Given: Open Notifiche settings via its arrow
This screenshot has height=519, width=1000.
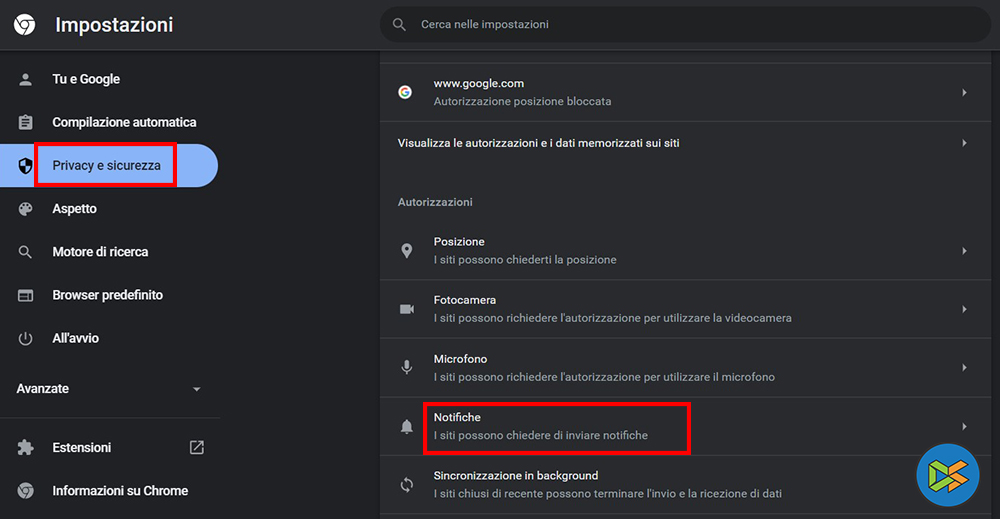Looking at the screenshot, I should 964,426.
